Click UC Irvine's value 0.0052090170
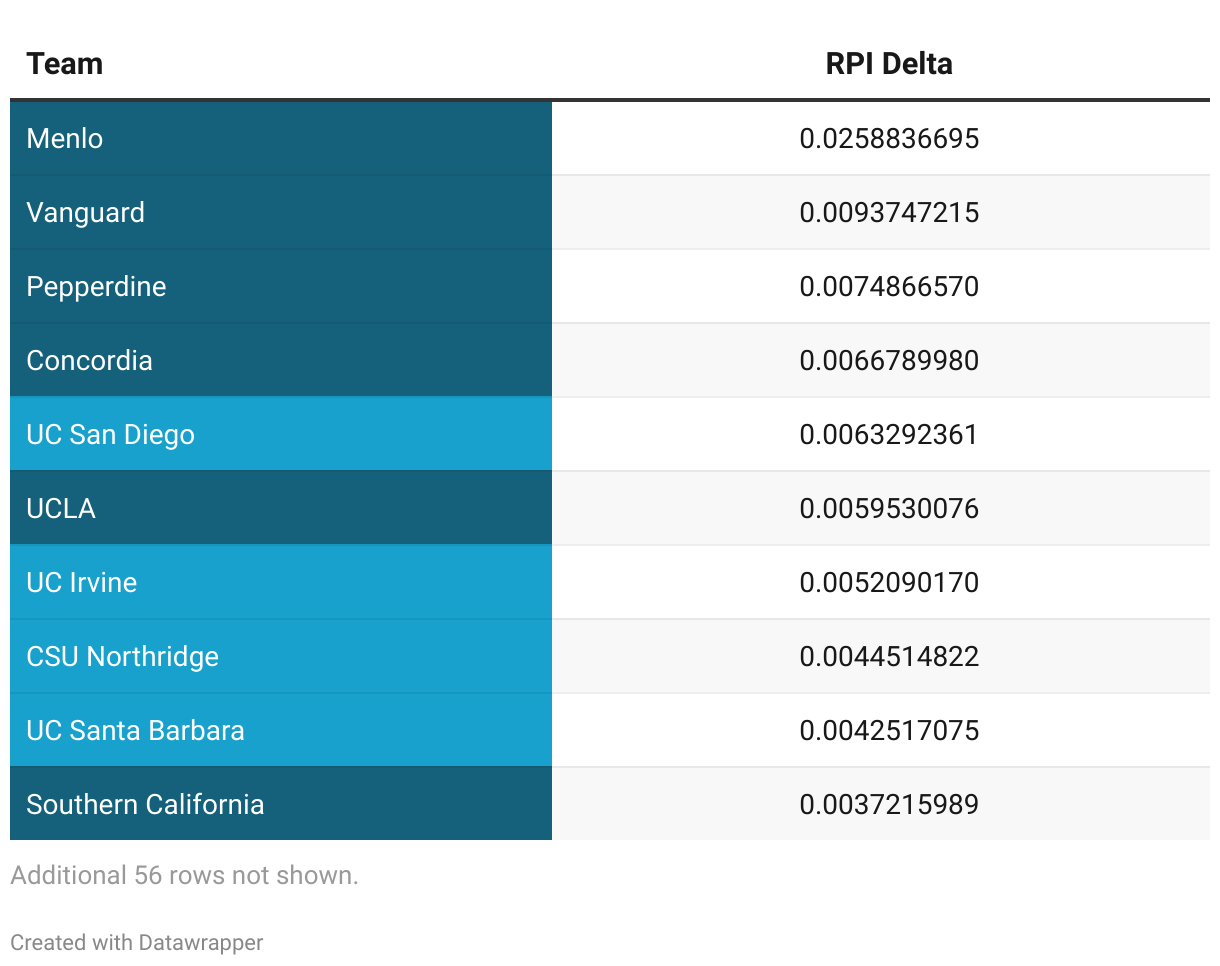 [x=889, y=582]
